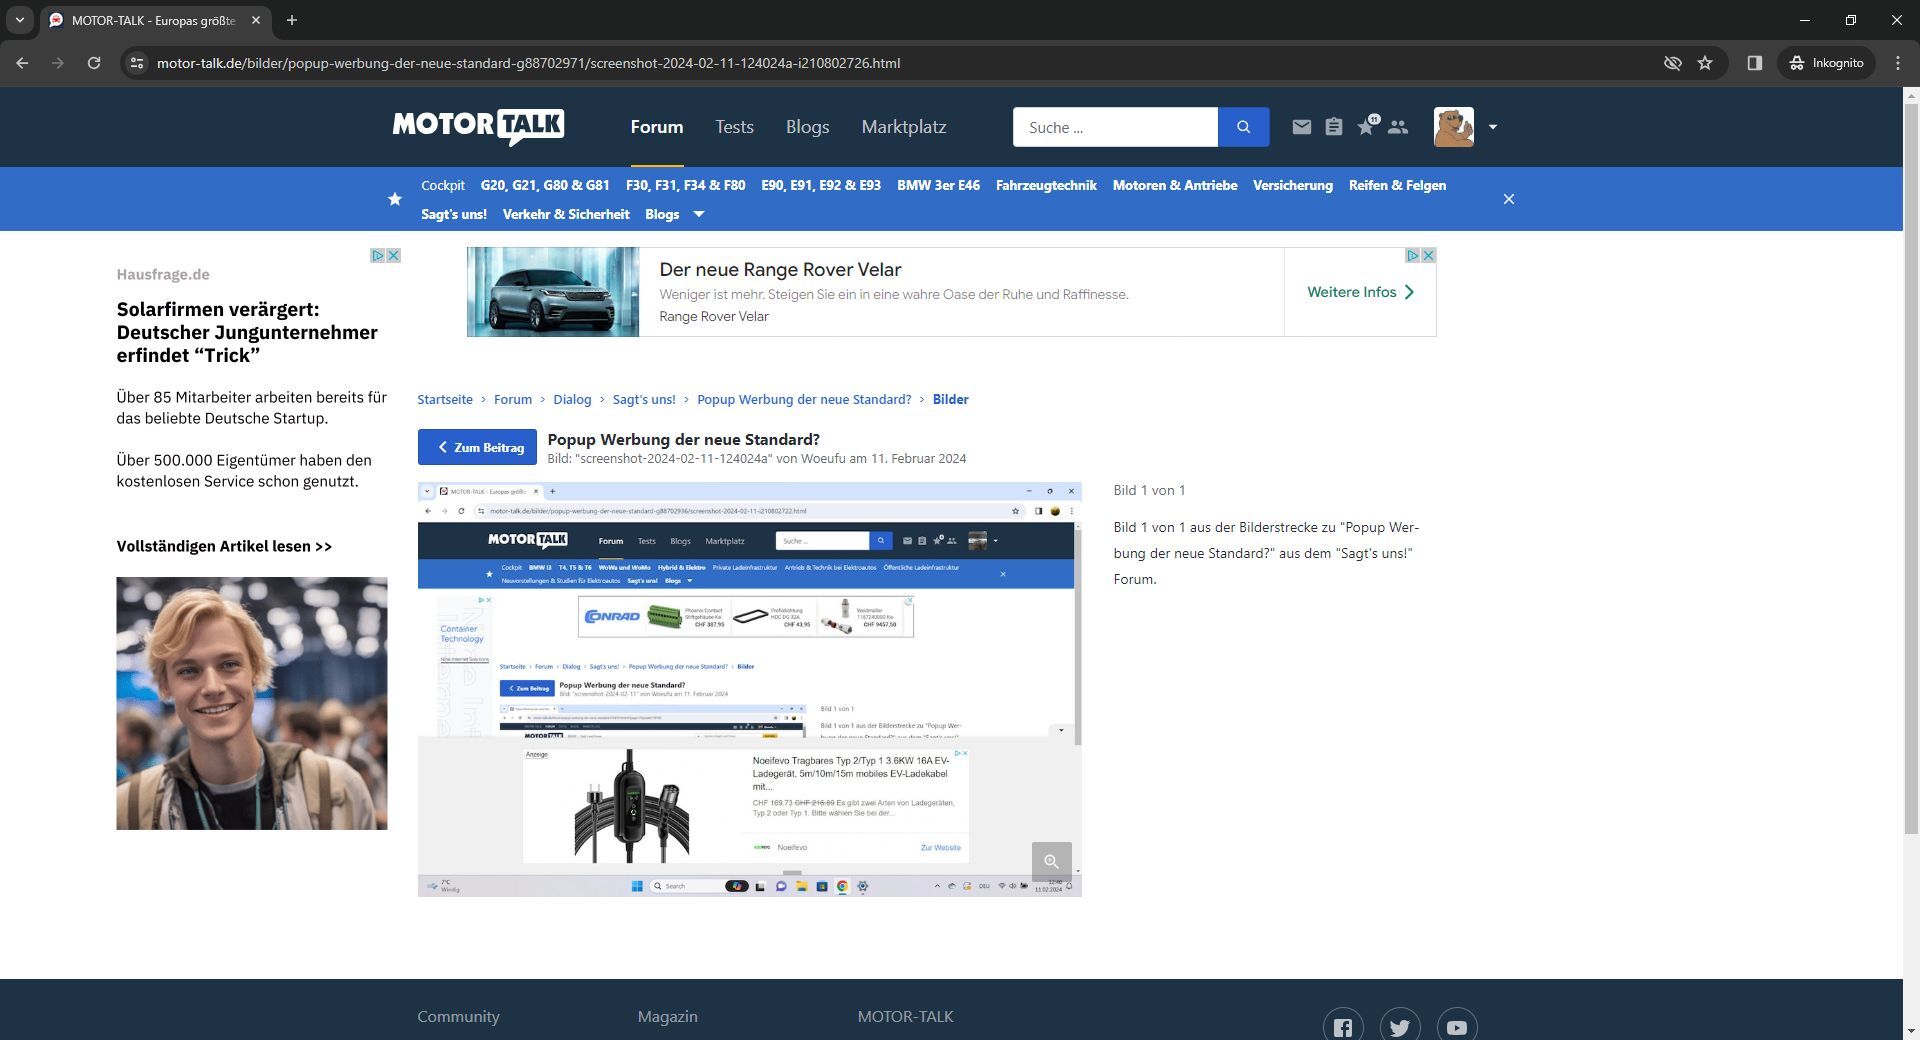
Task: Click the Range Rover ad car image
Action: 553,292
